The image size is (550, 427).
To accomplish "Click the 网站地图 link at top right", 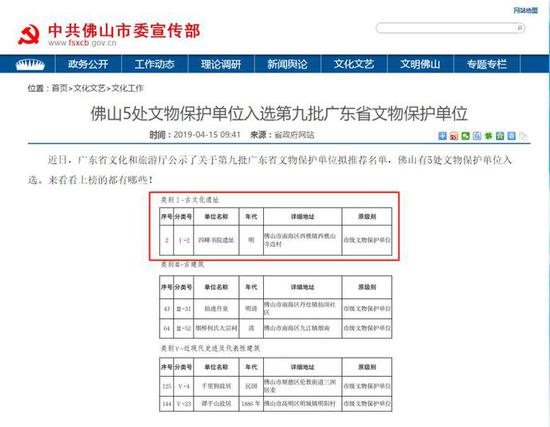I will coord(525,11).
